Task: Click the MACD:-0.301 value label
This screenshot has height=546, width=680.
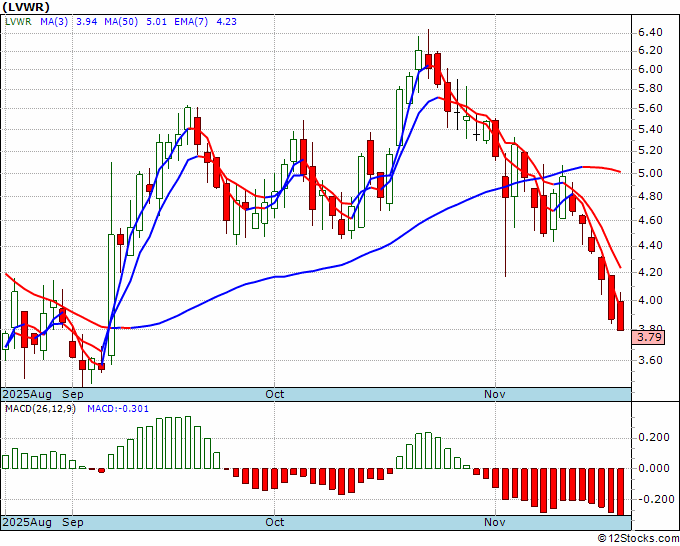Action: pos(118,409)
